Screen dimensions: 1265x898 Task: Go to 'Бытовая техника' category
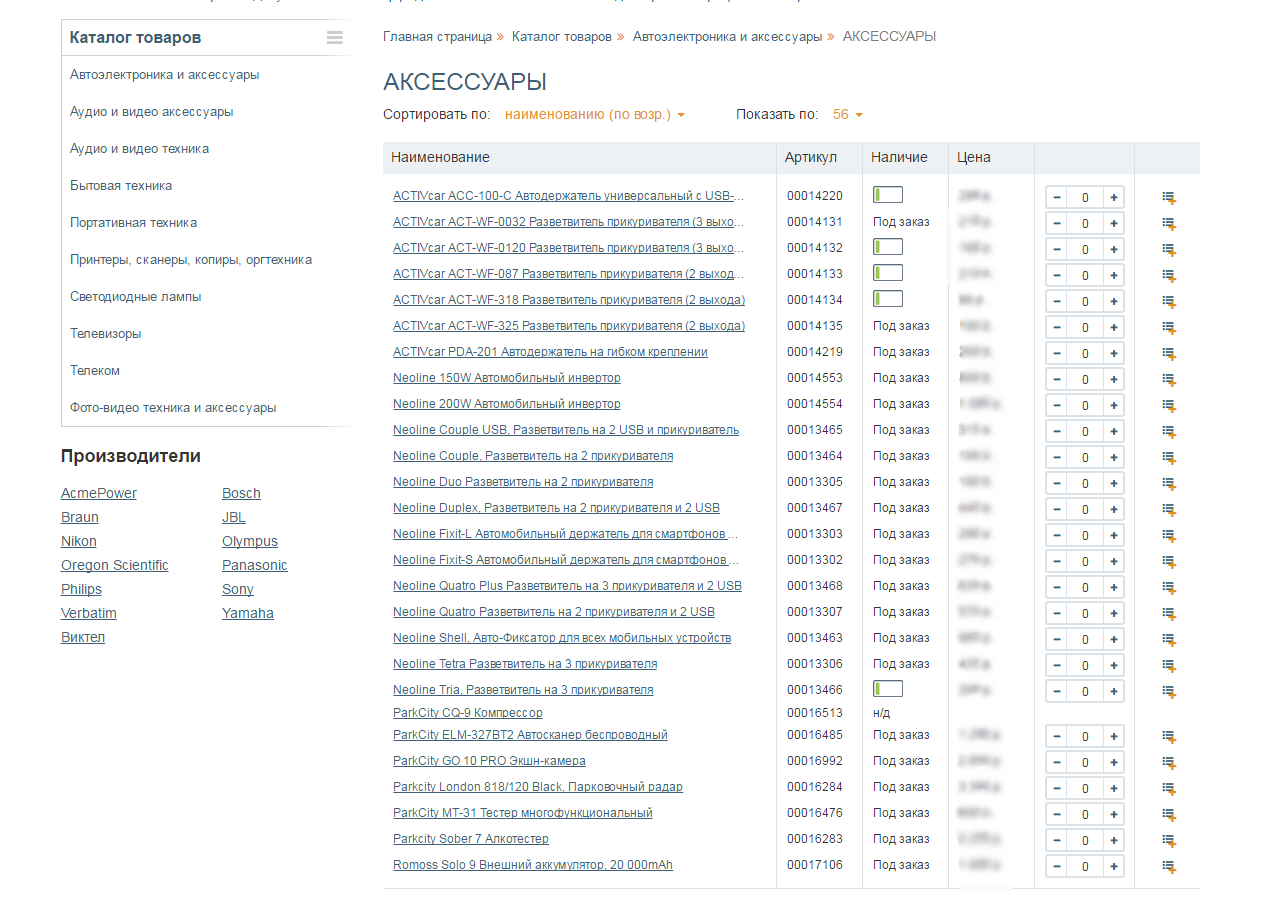click(x=121, y=186)
